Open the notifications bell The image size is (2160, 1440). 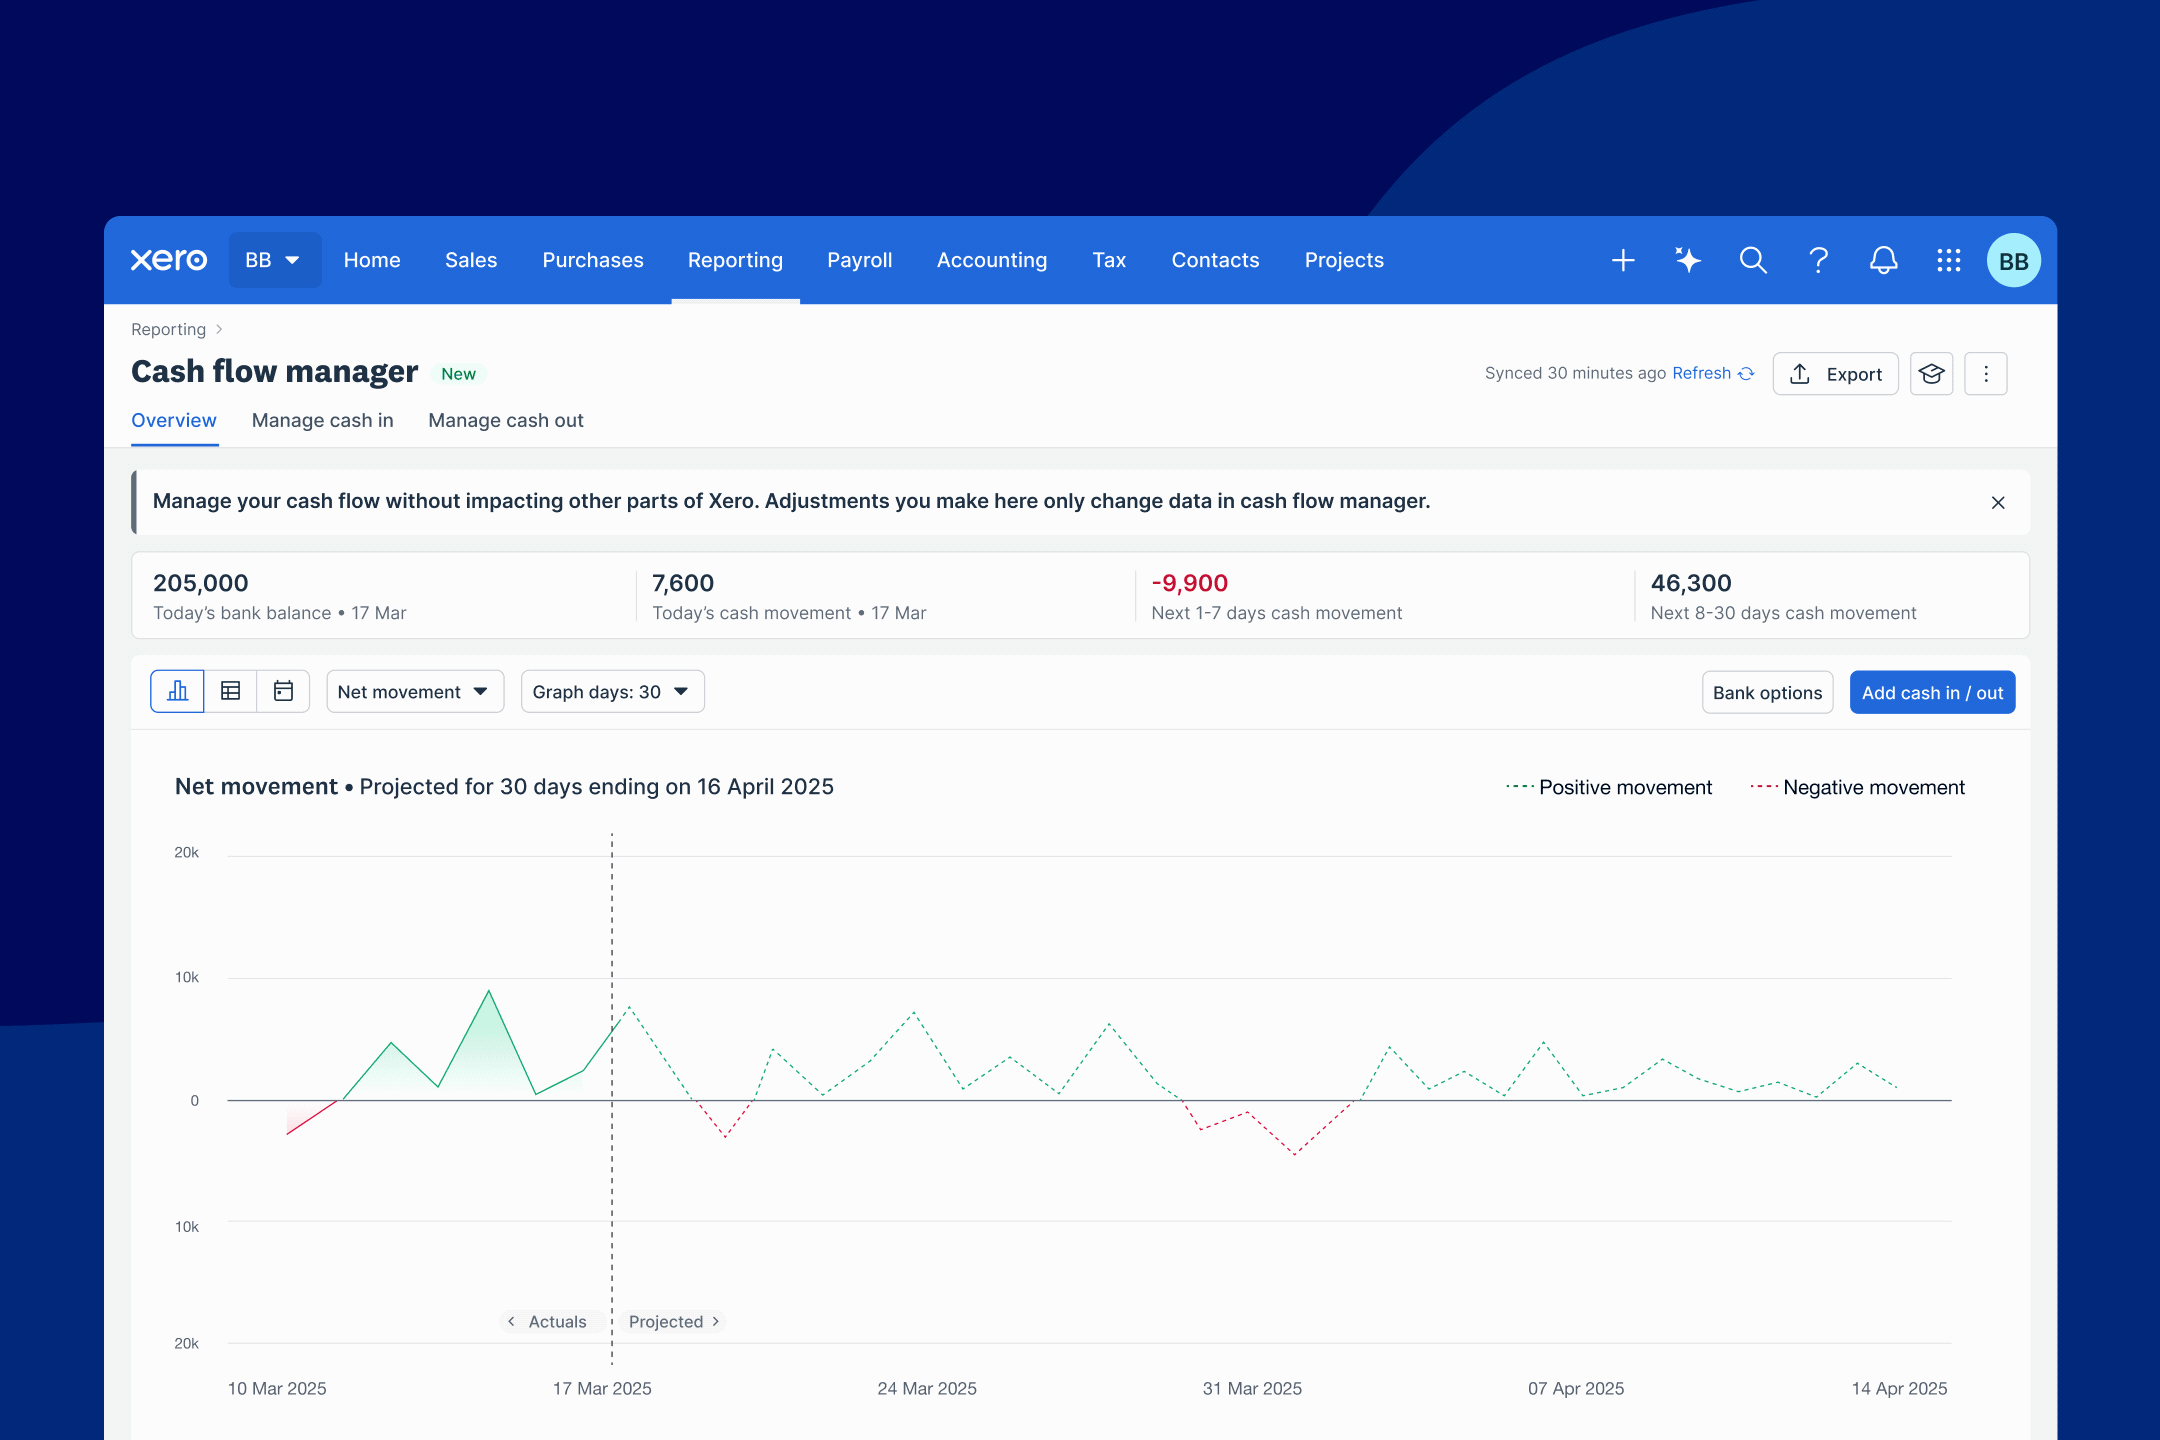1884,261
